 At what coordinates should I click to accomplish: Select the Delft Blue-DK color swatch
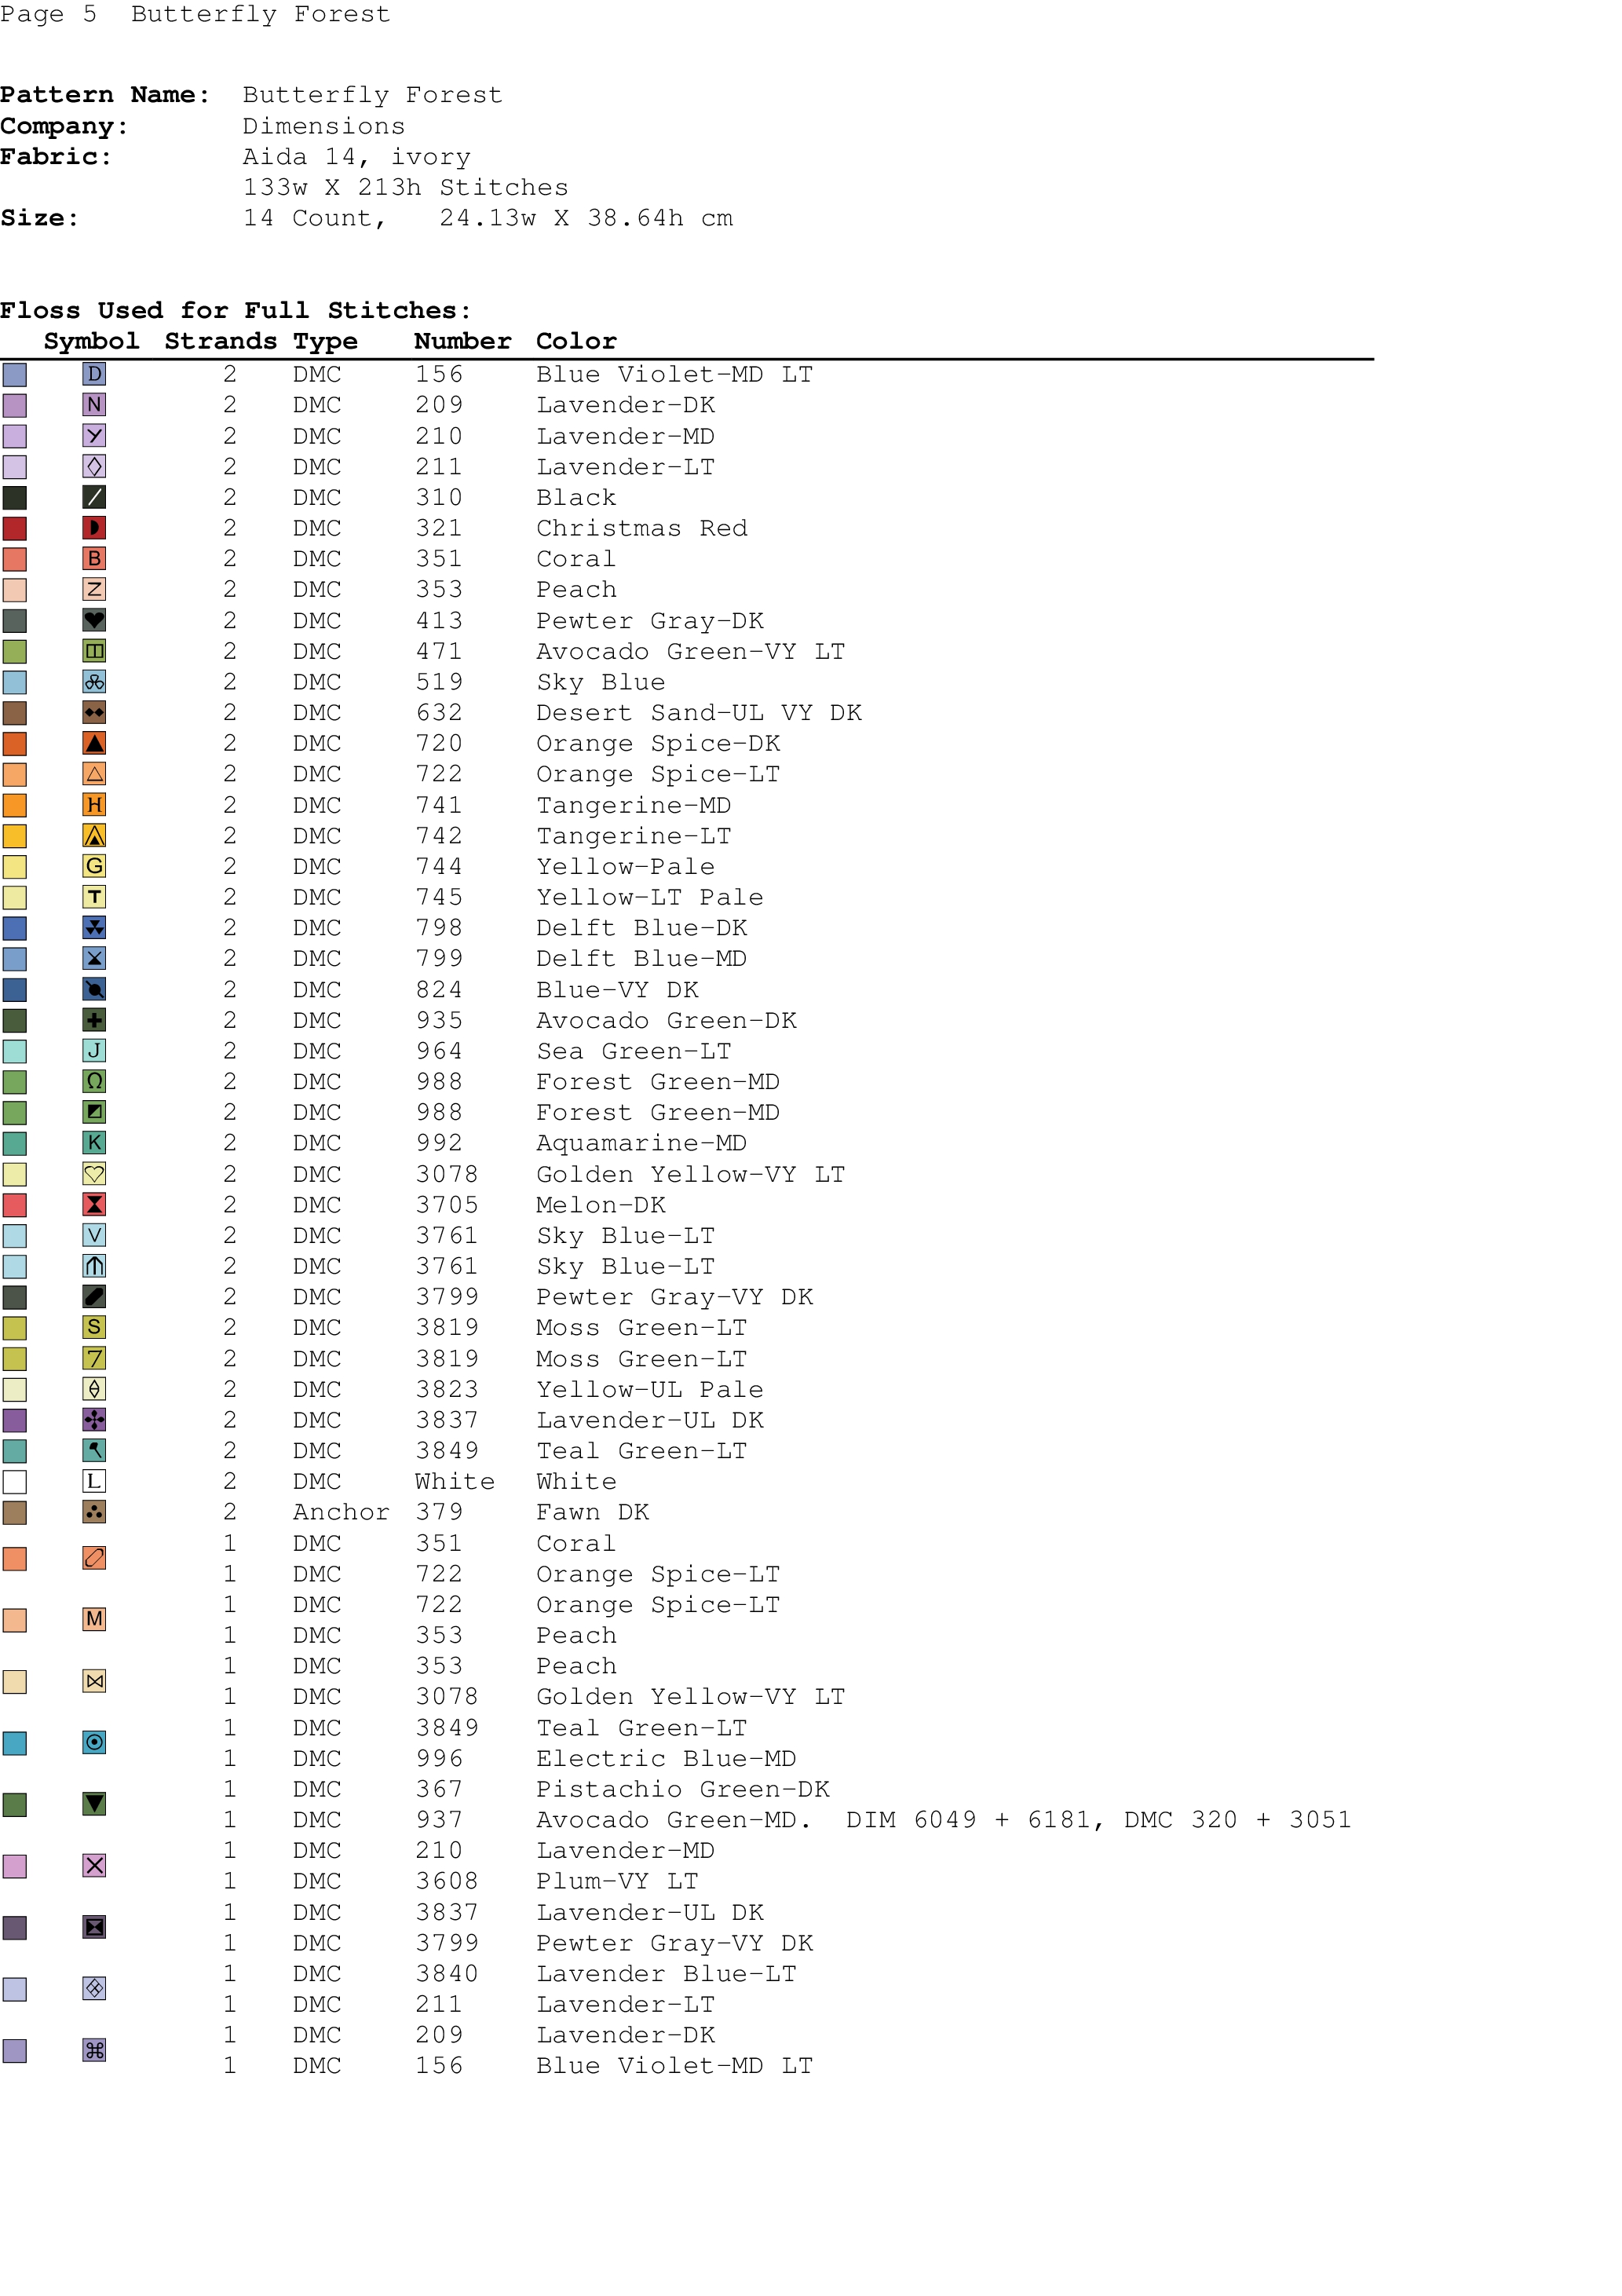[x=15, y=928]
